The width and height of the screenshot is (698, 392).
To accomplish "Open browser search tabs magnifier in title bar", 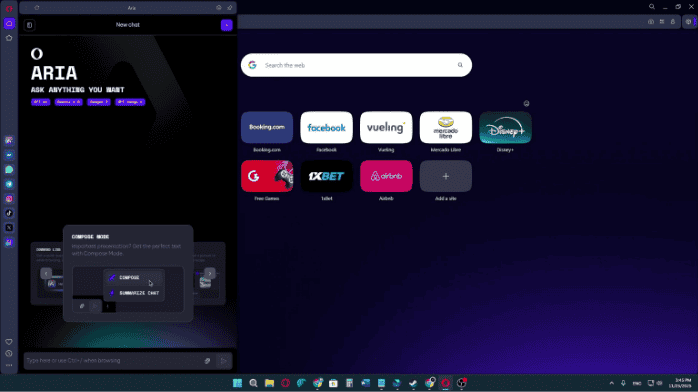I will pyautogui.click(x=652, y=7).
